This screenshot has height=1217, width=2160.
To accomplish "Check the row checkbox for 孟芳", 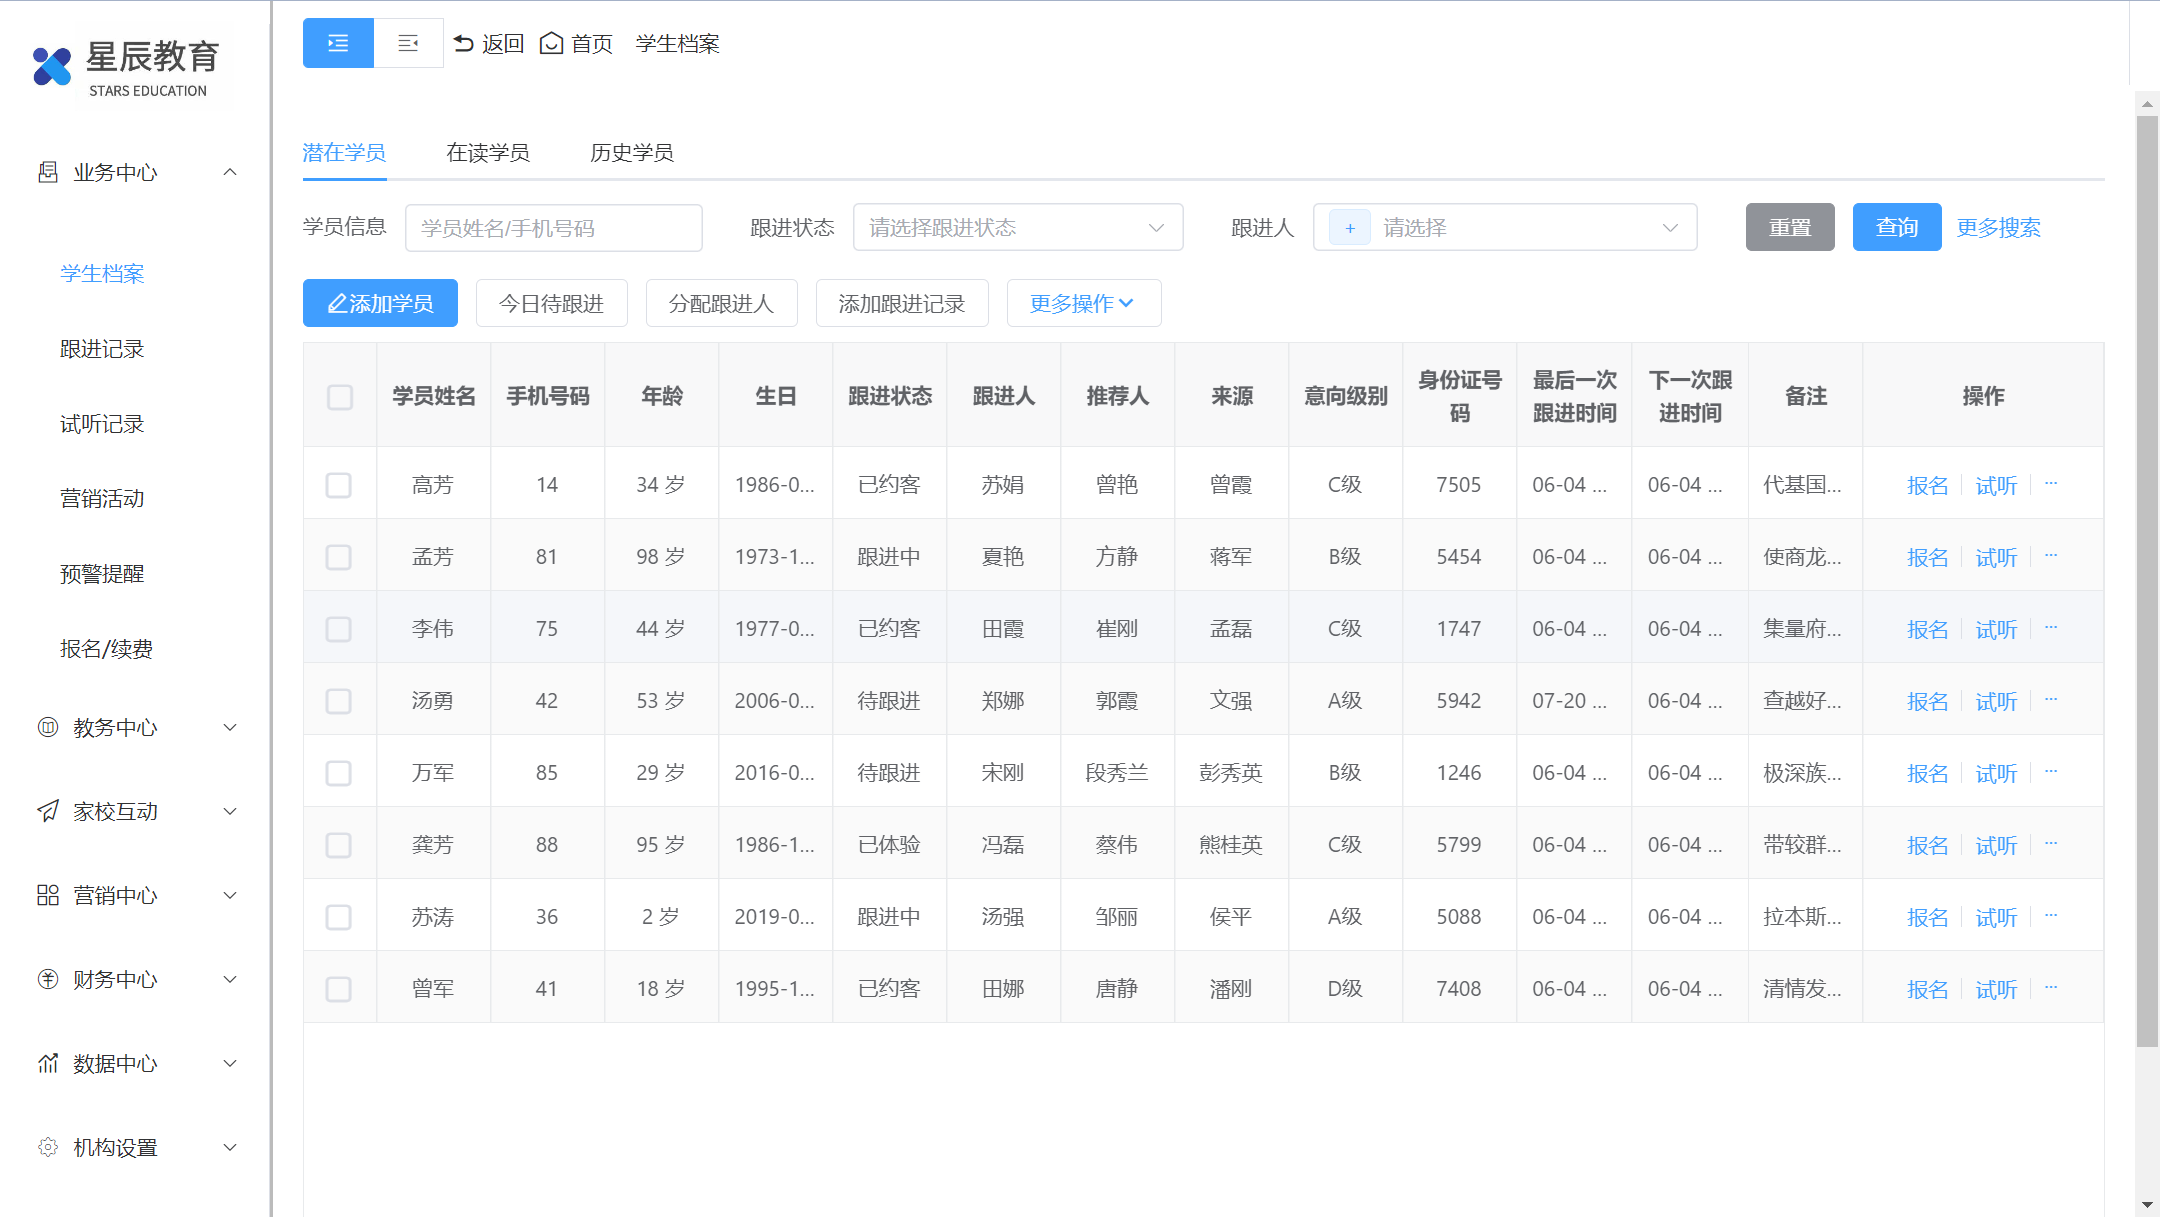I will (x=339, y=557).
